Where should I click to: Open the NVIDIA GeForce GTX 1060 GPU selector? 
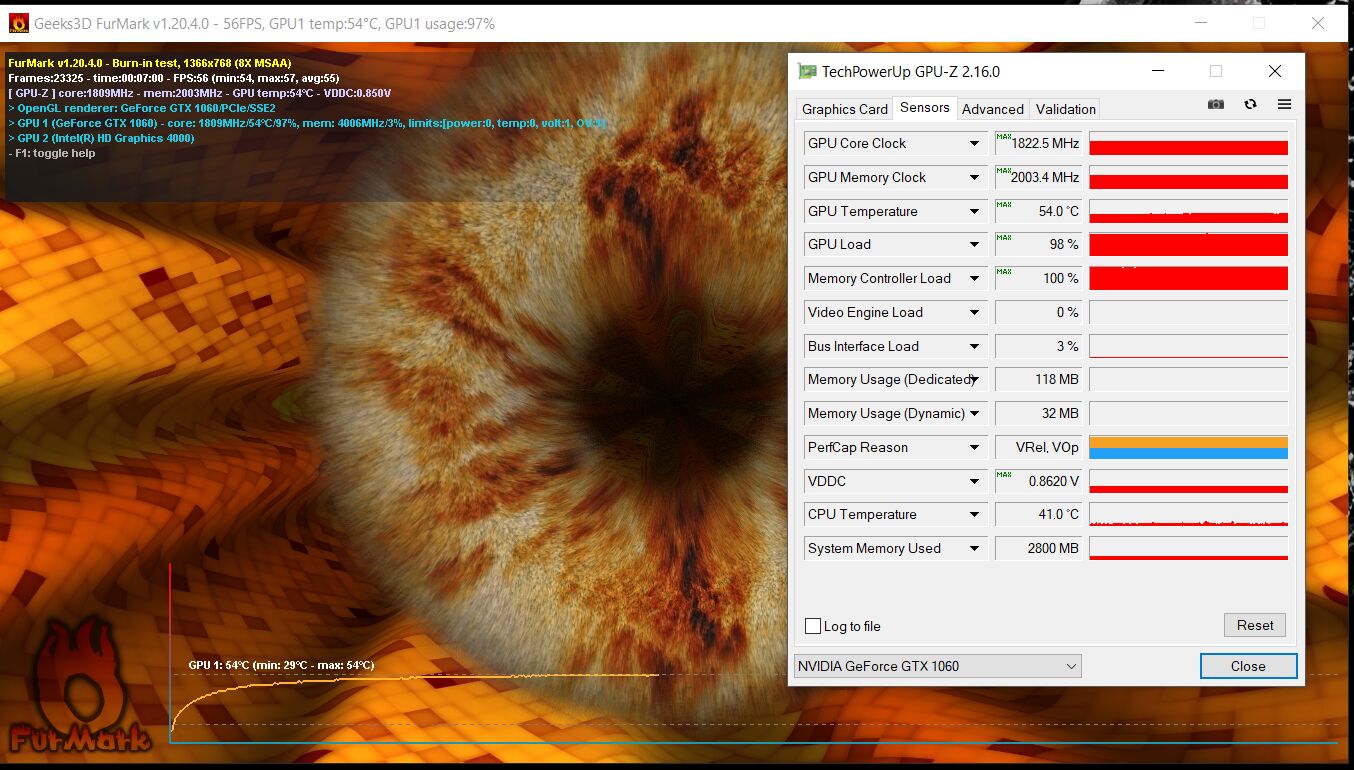pos(938,666)
